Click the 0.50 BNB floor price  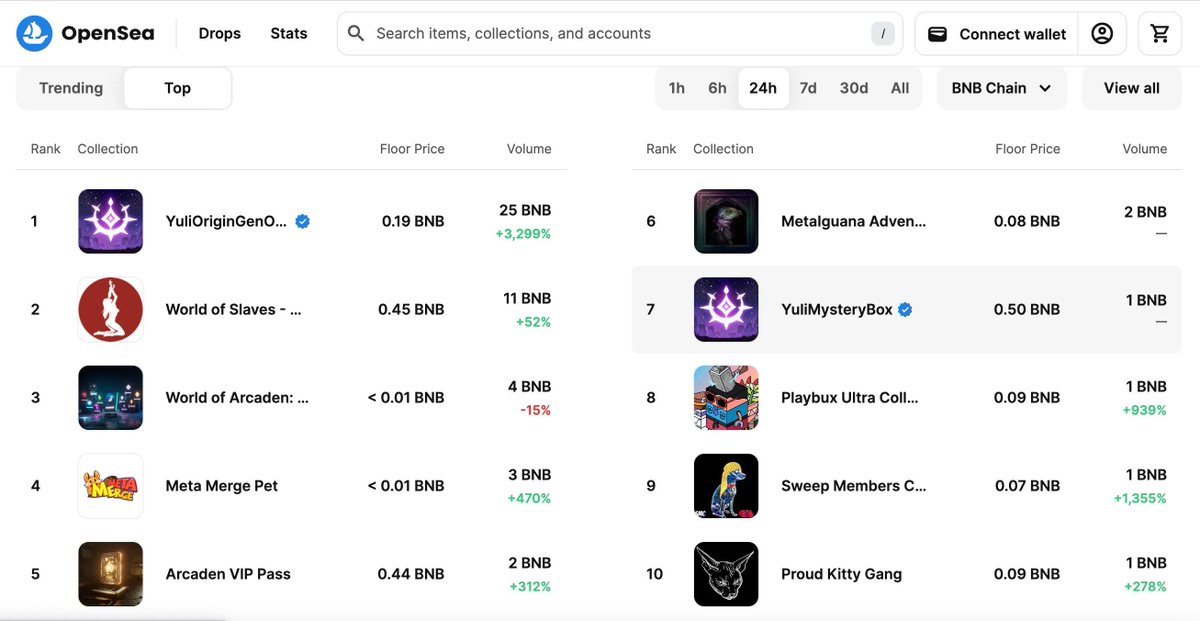1027,309
